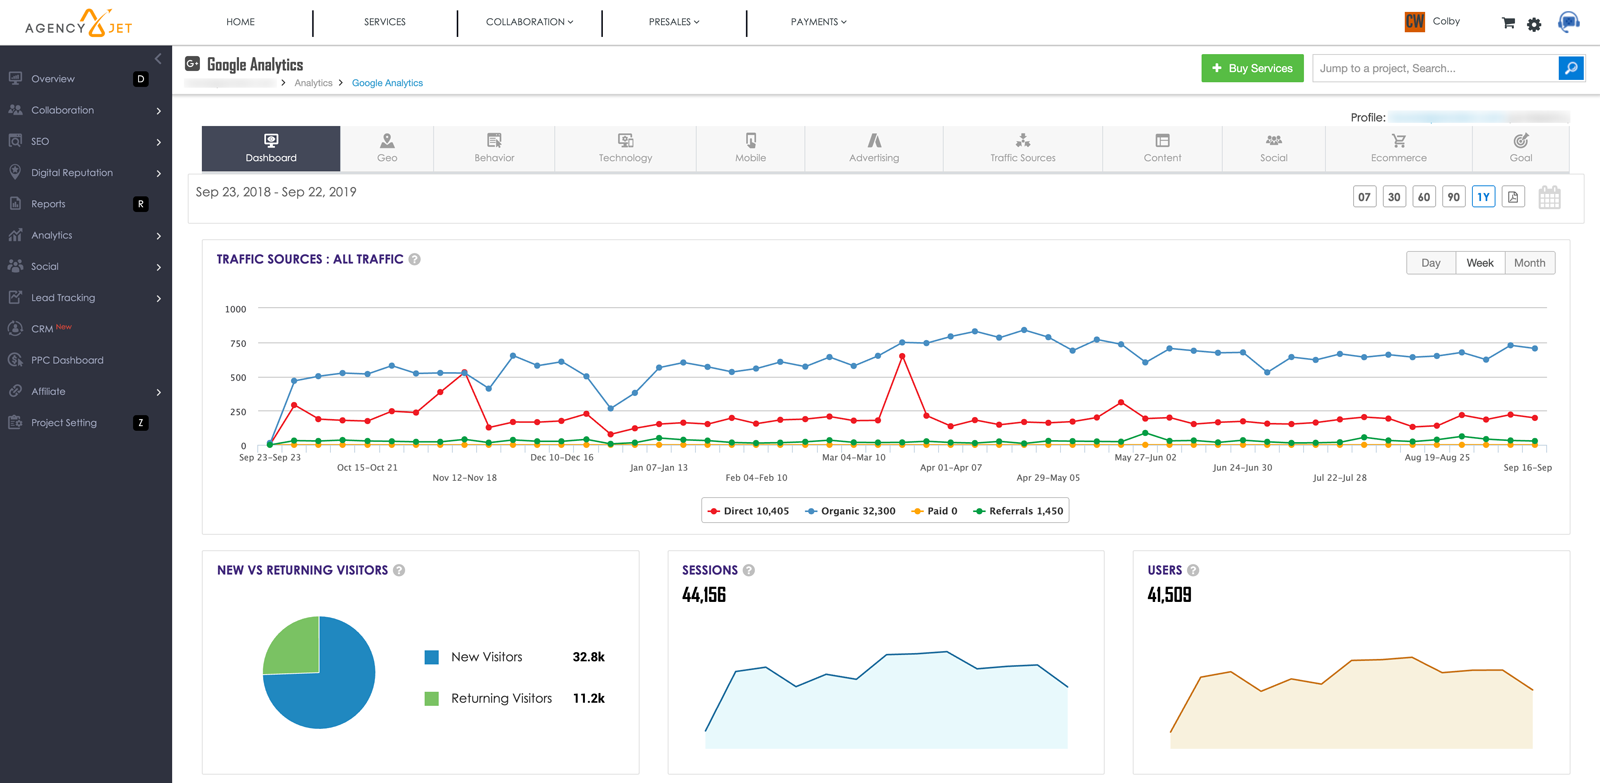Collapse the left sidebar arrow
Screen dimensions: 1600x783
[x=158, y=59]
